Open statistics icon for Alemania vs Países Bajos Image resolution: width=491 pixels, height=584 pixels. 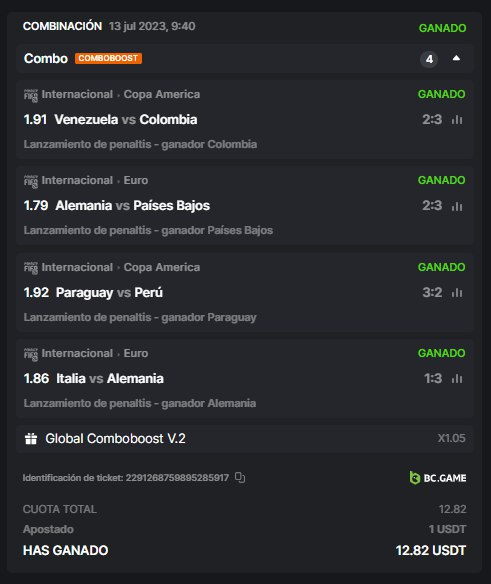coord(457,206)
